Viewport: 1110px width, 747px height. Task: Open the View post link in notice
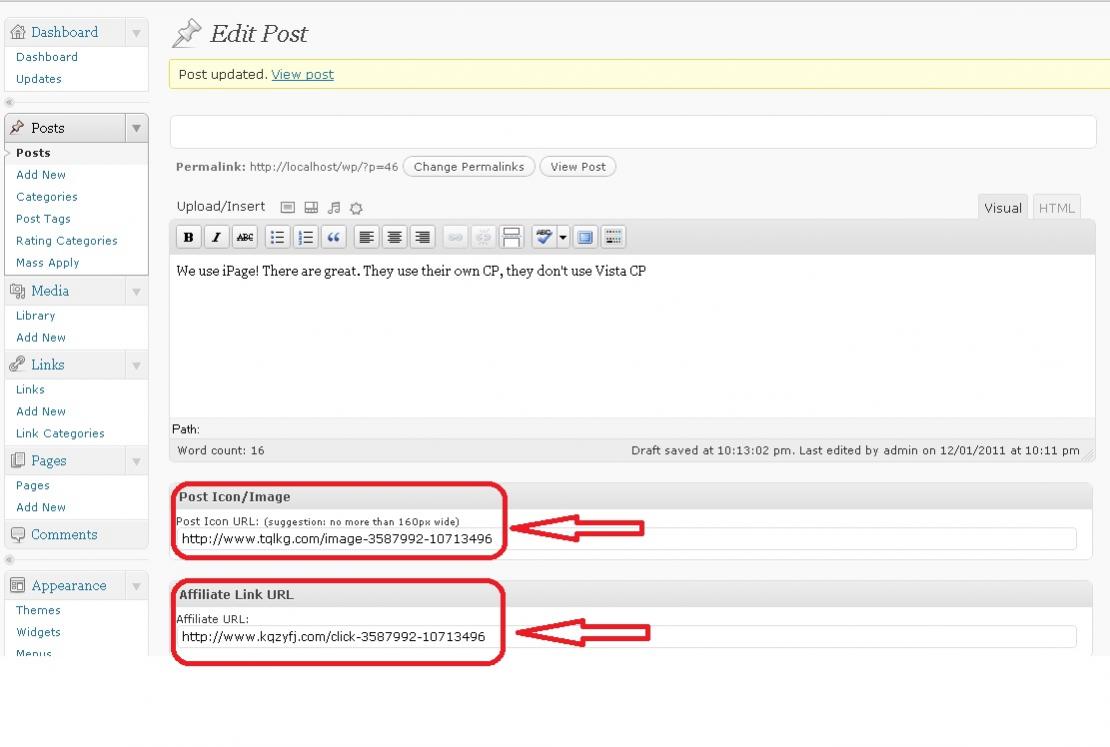point(302,74)
